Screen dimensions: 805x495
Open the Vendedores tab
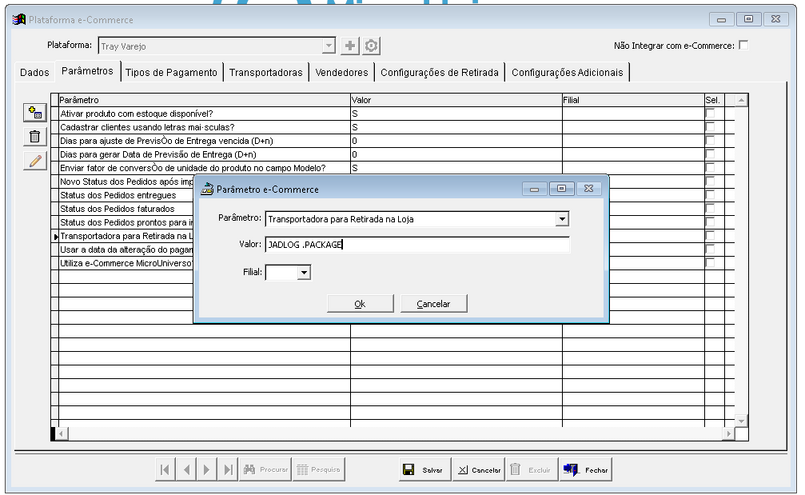coord(341,72)
